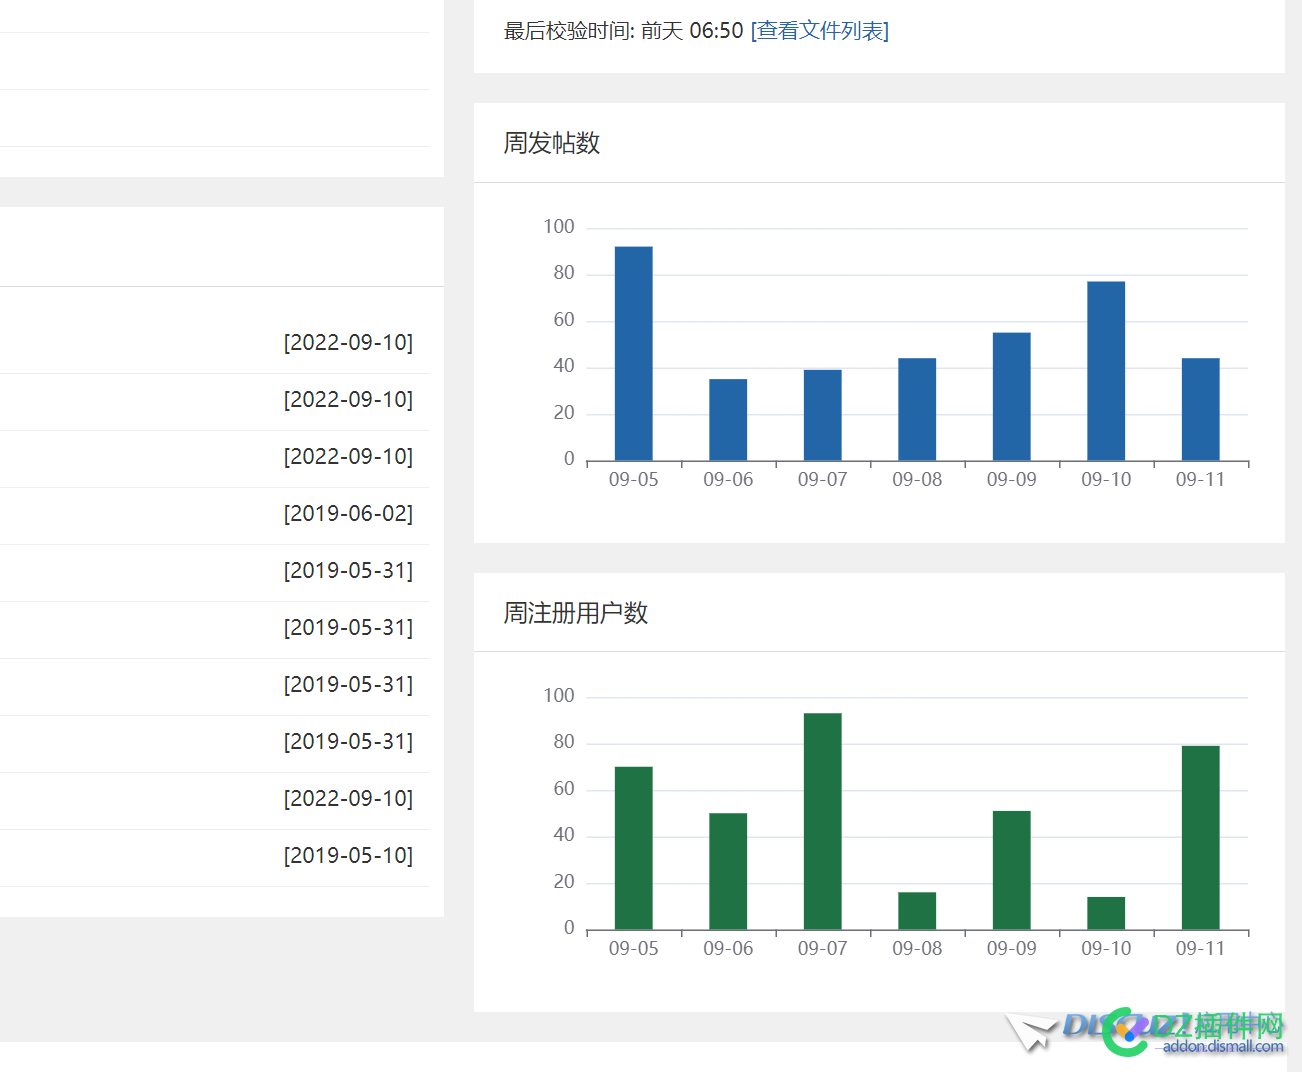
Task: Click the 100 y-axis value in 周发帖数 chart
Action: 559,227
